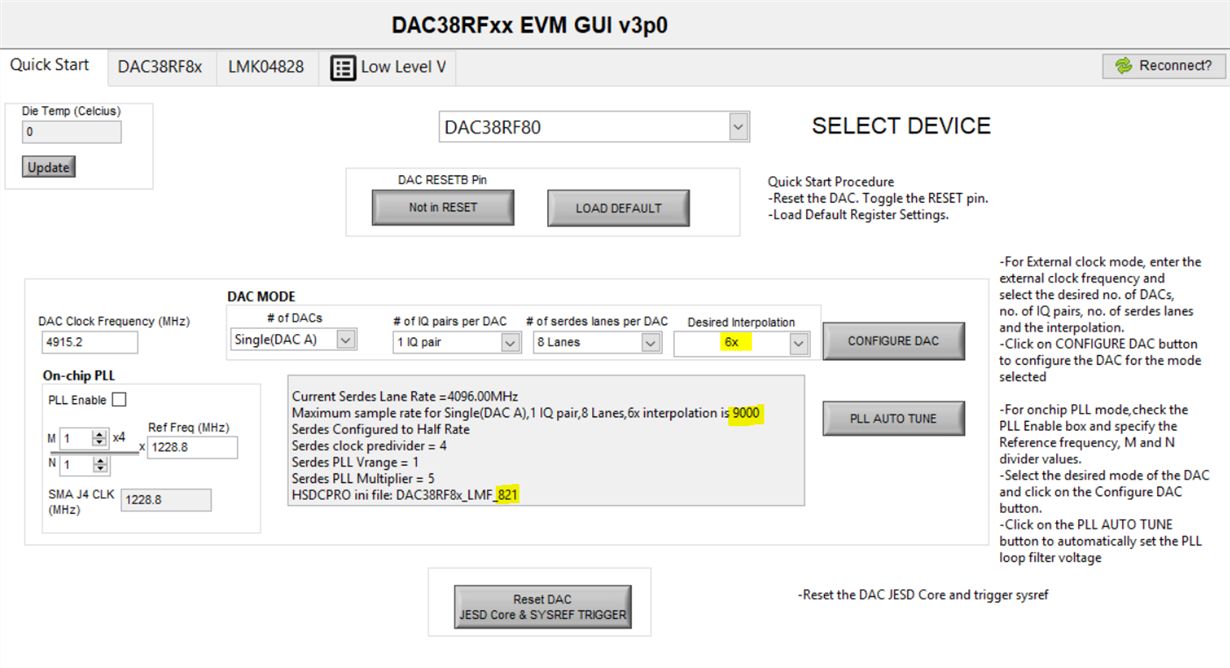This screenshot has width=1230, height=668.
Task: Click the 'Serdes clock predivider = 4' line
Action: [369, 445]
